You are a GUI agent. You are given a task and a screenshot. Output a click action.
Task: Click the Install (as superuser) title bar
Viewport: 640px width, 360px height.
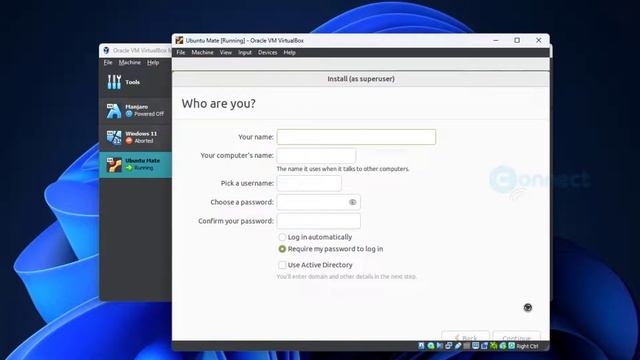coord(361,79)
